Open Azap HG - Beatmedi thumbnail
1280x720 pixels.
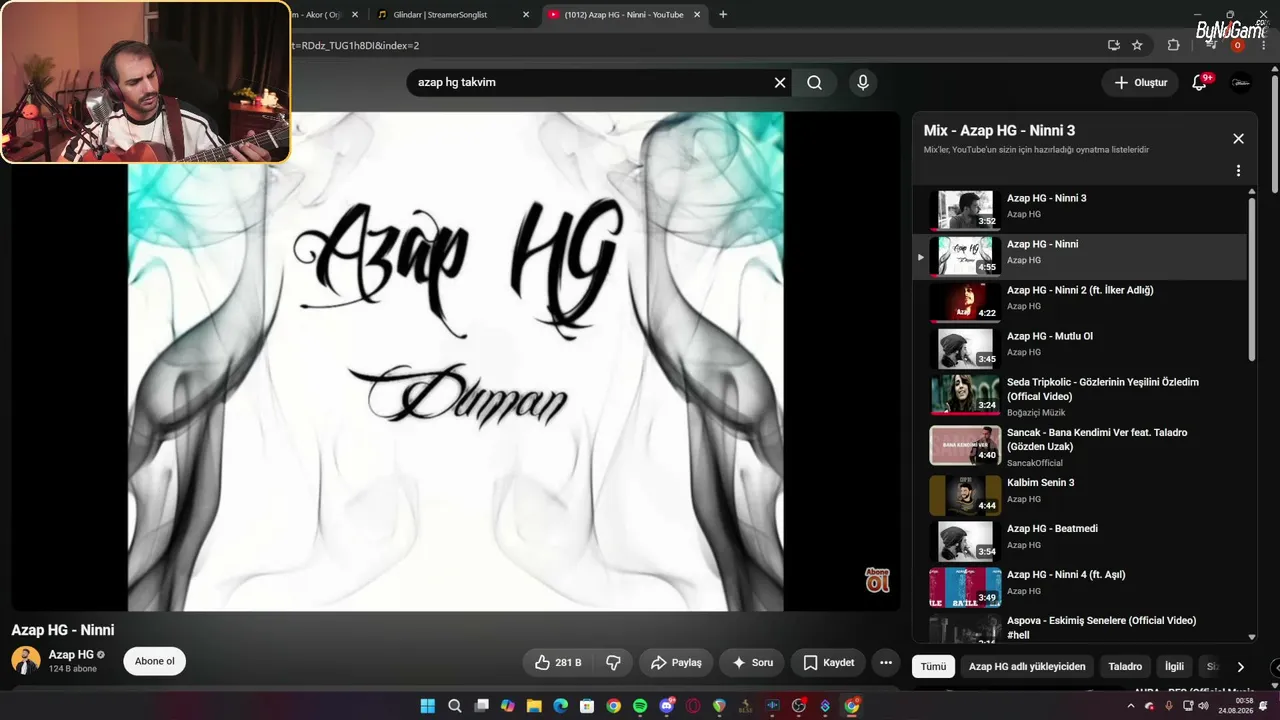point(965,541)
